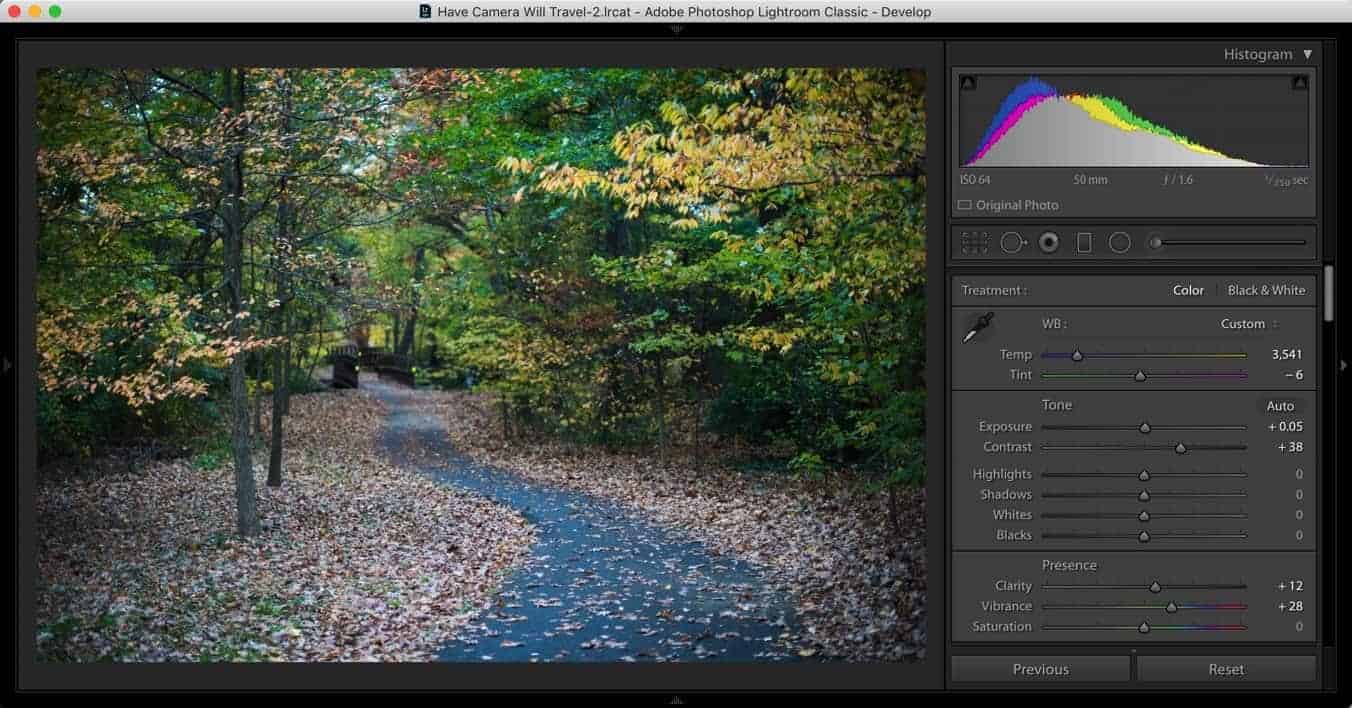Screen dimensions: 1352x708
Task: Click the Whites slider handle
Action: [1144, 516]
